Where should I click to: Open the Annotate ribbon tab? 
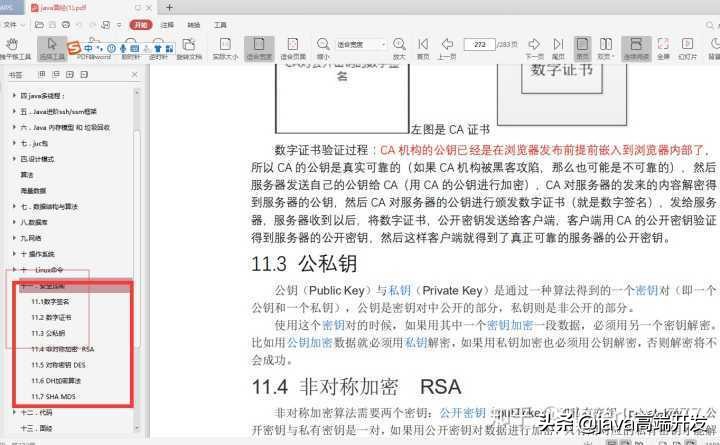[167, 25]
